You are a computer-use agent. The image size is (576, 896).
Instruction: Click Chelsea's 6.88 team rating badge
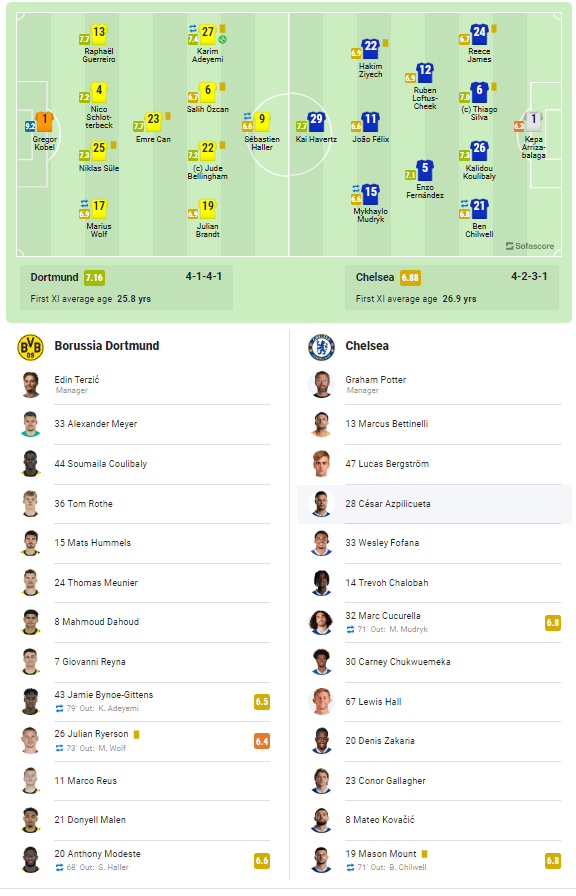(x=410, y=278)
